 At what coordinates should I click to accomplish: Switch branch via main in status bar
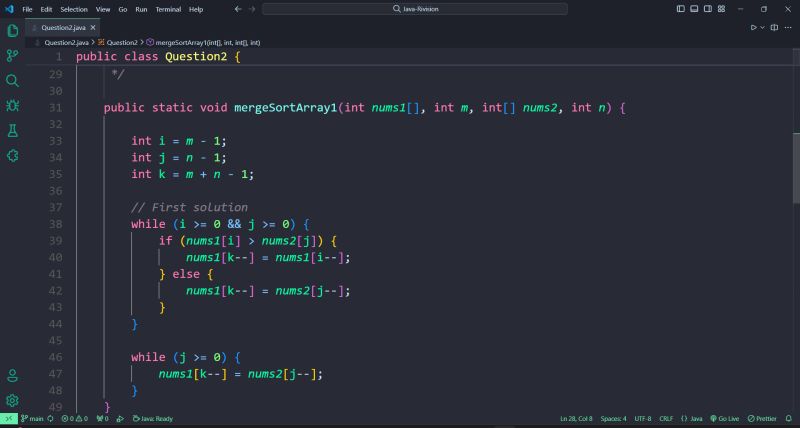pyautogui.click(x=32, y=419)
